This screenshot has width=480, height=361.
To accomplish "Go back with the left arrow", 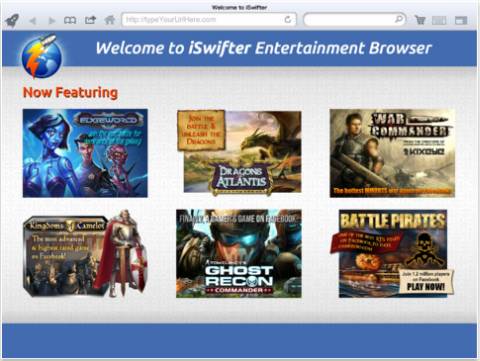I will point(33,21).
